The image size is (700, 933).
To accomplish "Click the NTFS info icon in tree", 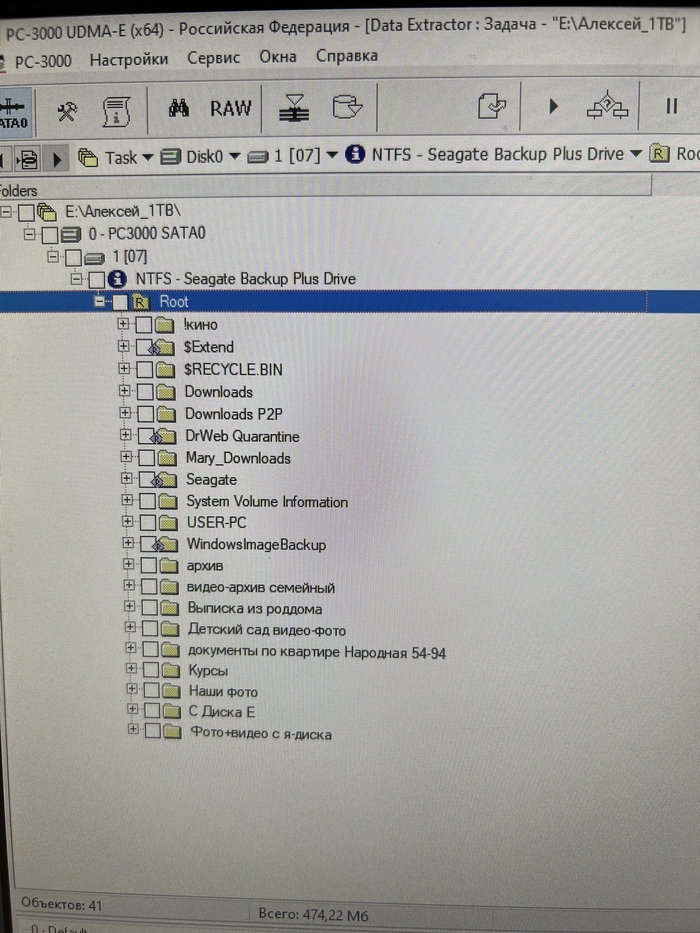I will [117, 278].
